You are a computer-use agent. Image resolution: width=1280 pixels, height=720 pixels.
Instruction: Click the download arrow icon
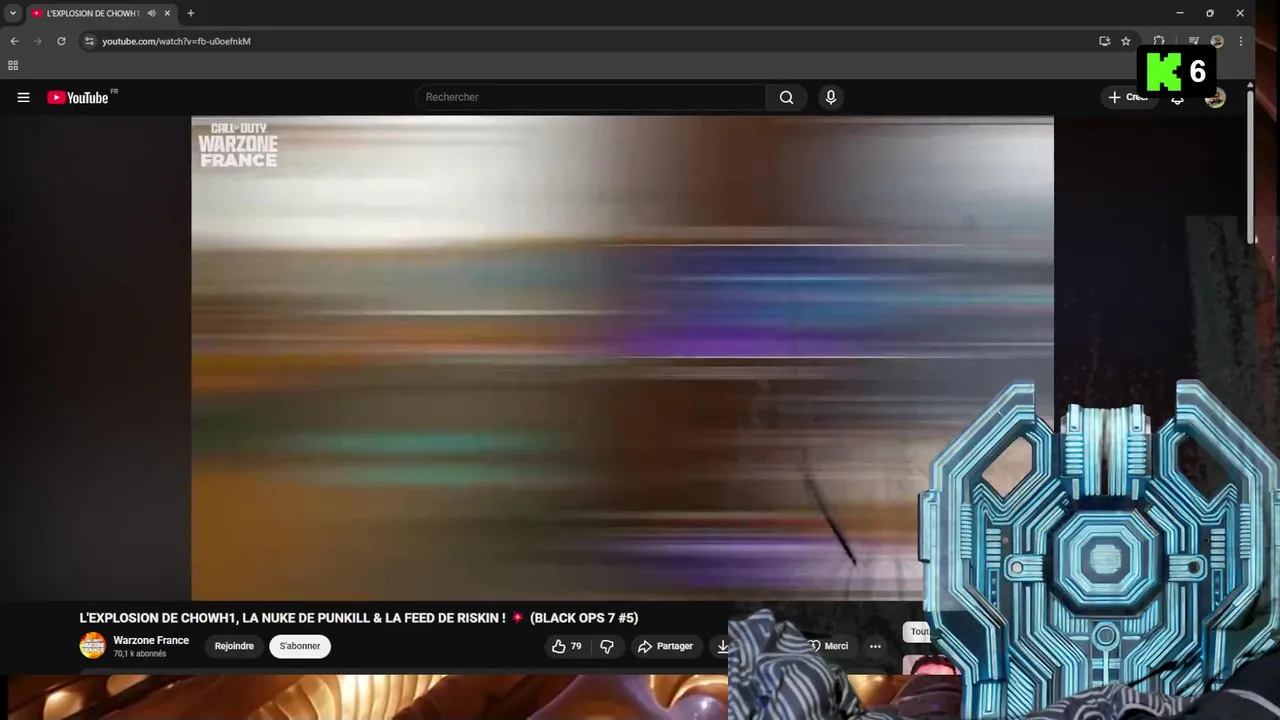(722, 646)
